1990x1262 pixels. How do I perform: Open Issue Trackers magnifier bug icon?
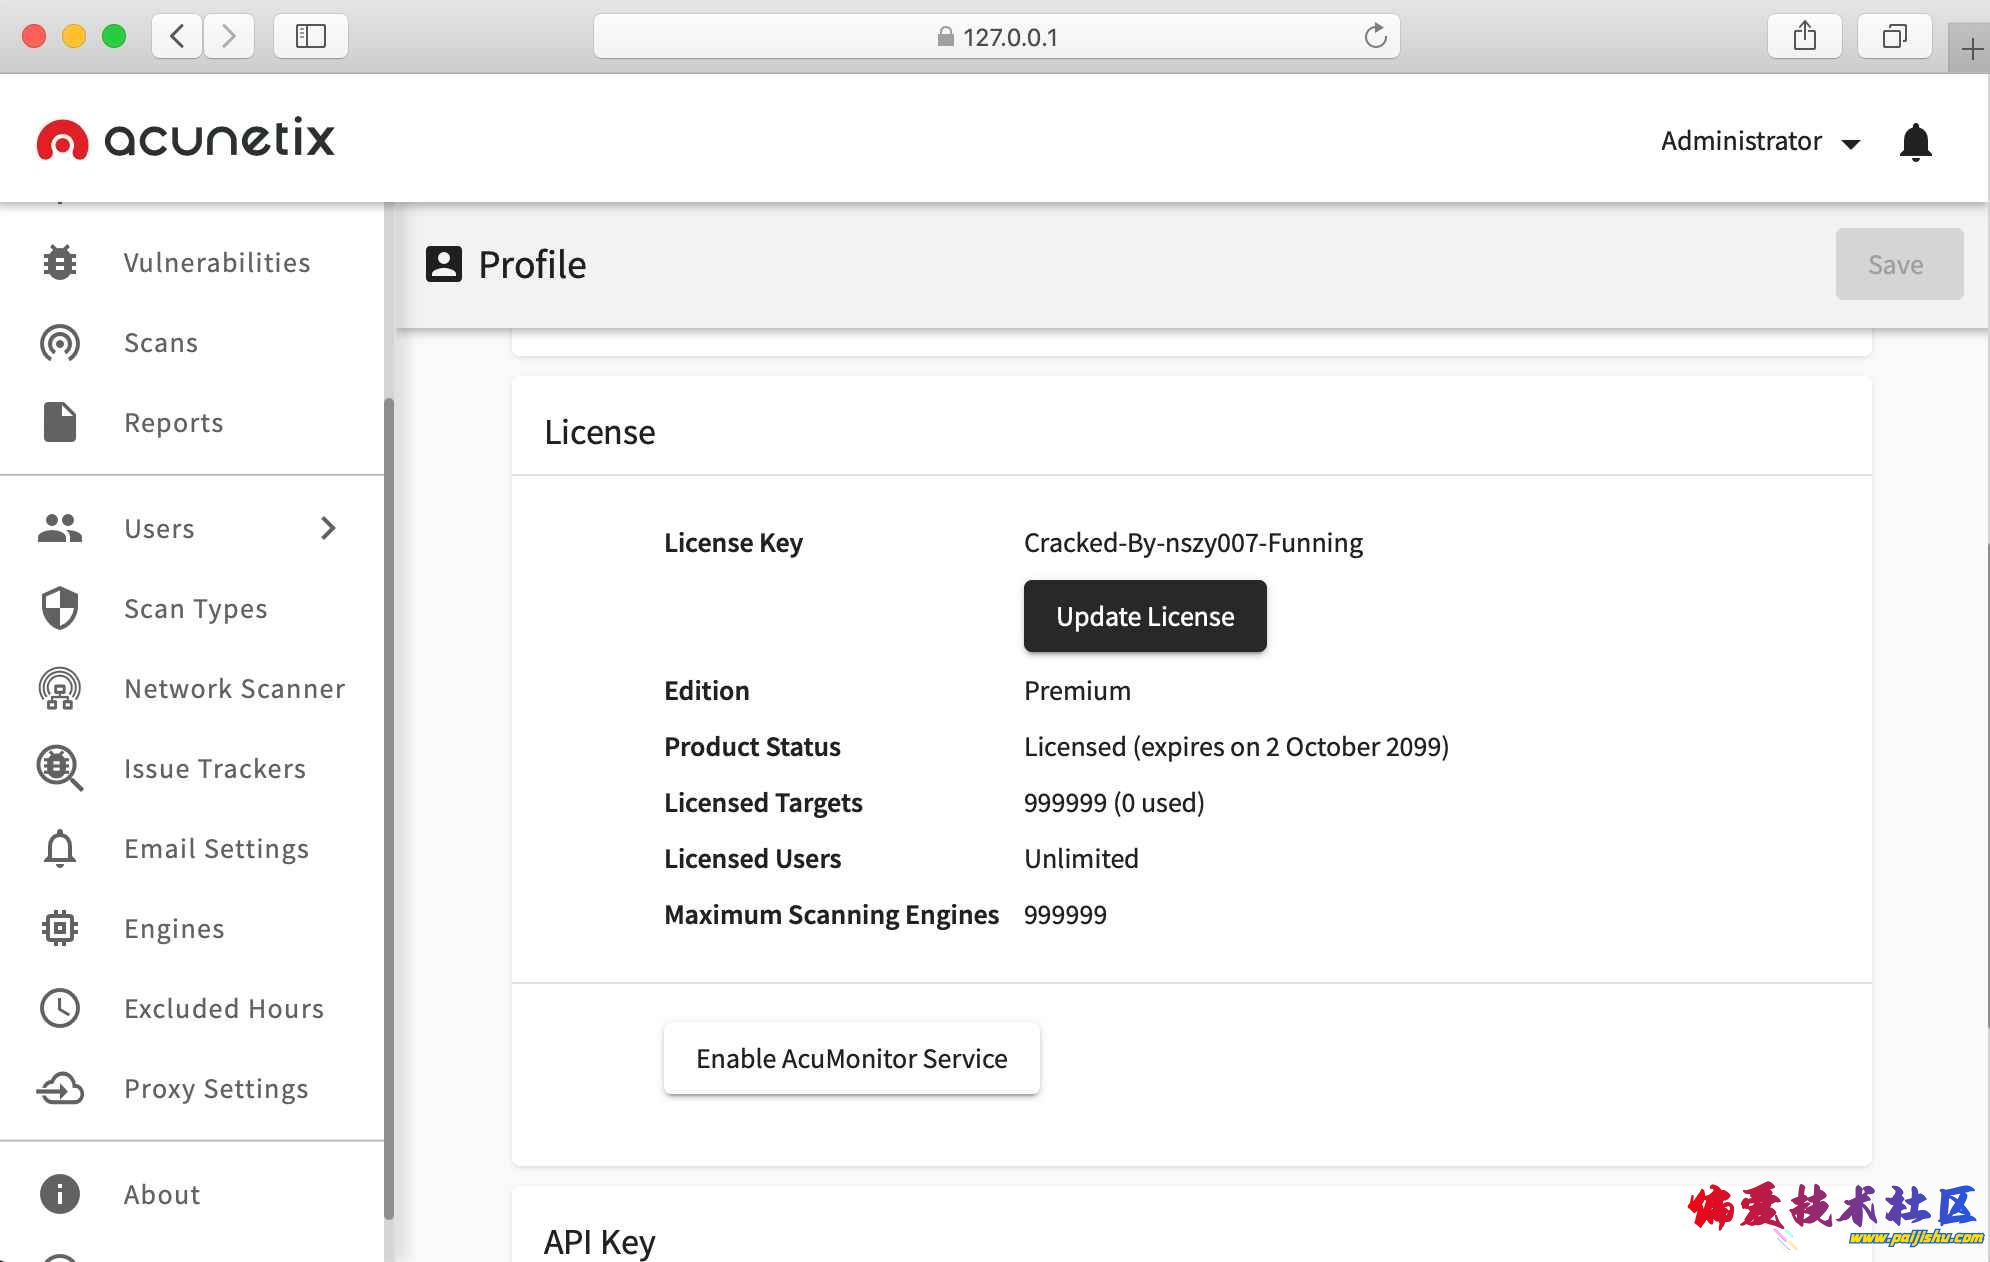click(x=60, y=769)
